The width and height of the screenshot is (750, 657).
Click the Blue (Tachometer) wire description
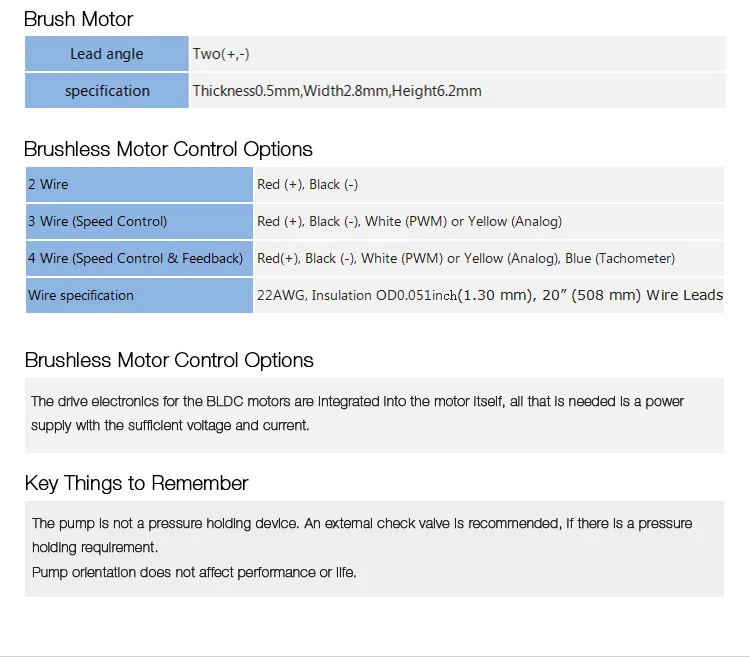pos(620,258)
